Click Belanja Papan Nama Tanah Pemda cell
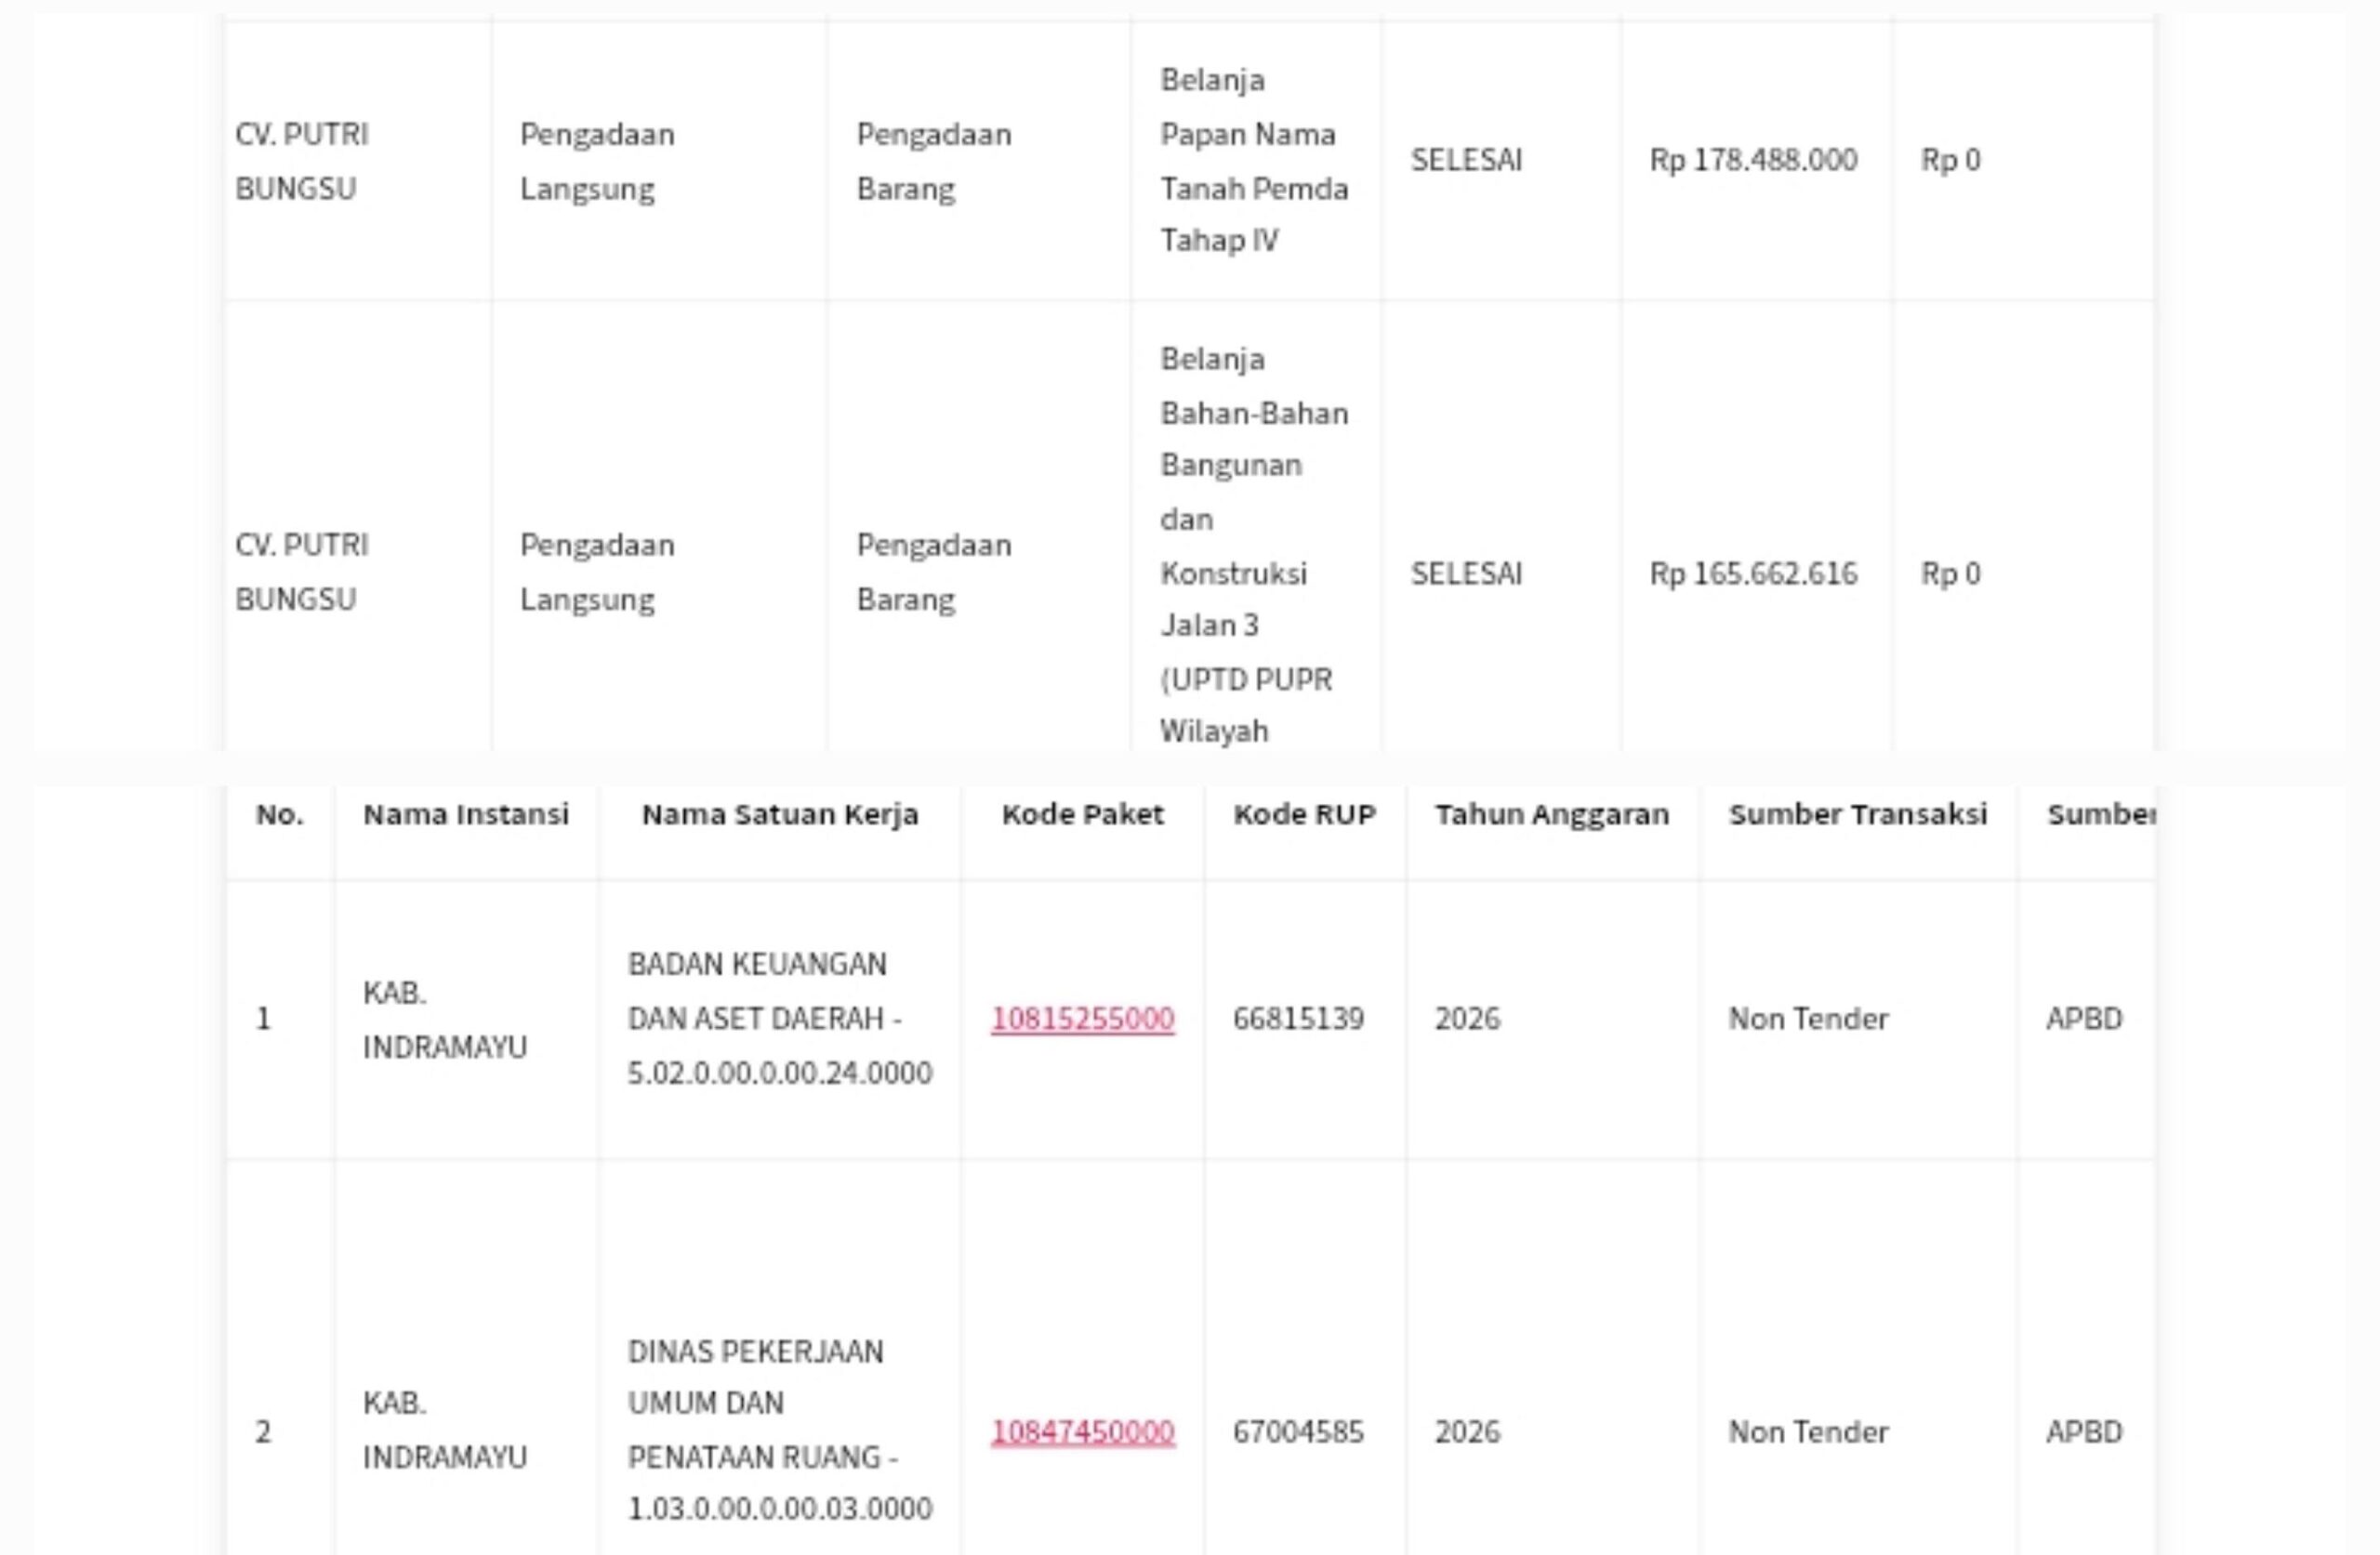 (x=1254, y=160)
